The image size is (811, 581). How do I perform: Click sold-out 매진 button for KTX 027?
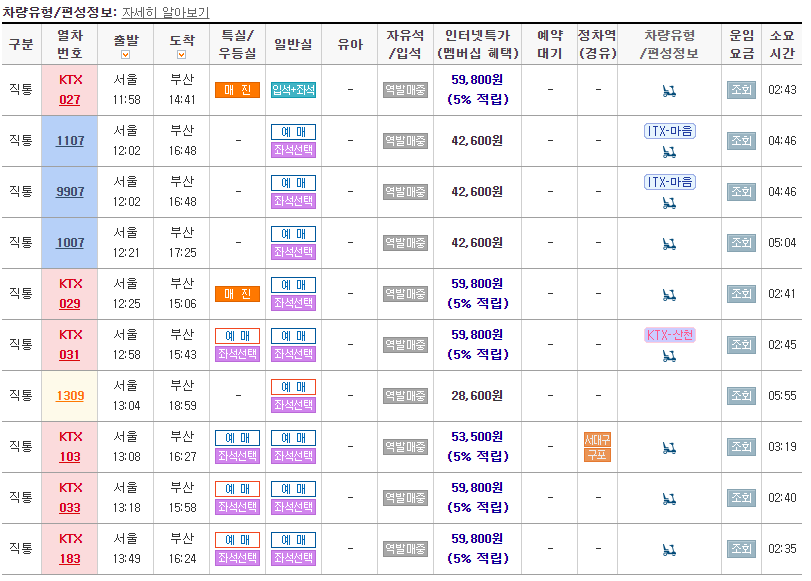(x=237, y=90)
